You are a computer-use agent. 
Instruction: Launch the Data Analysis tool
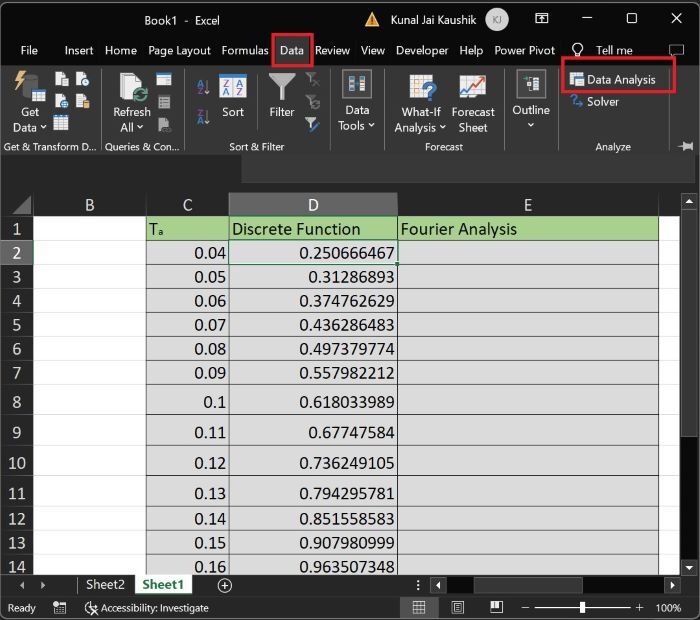(x=612, y=79)
